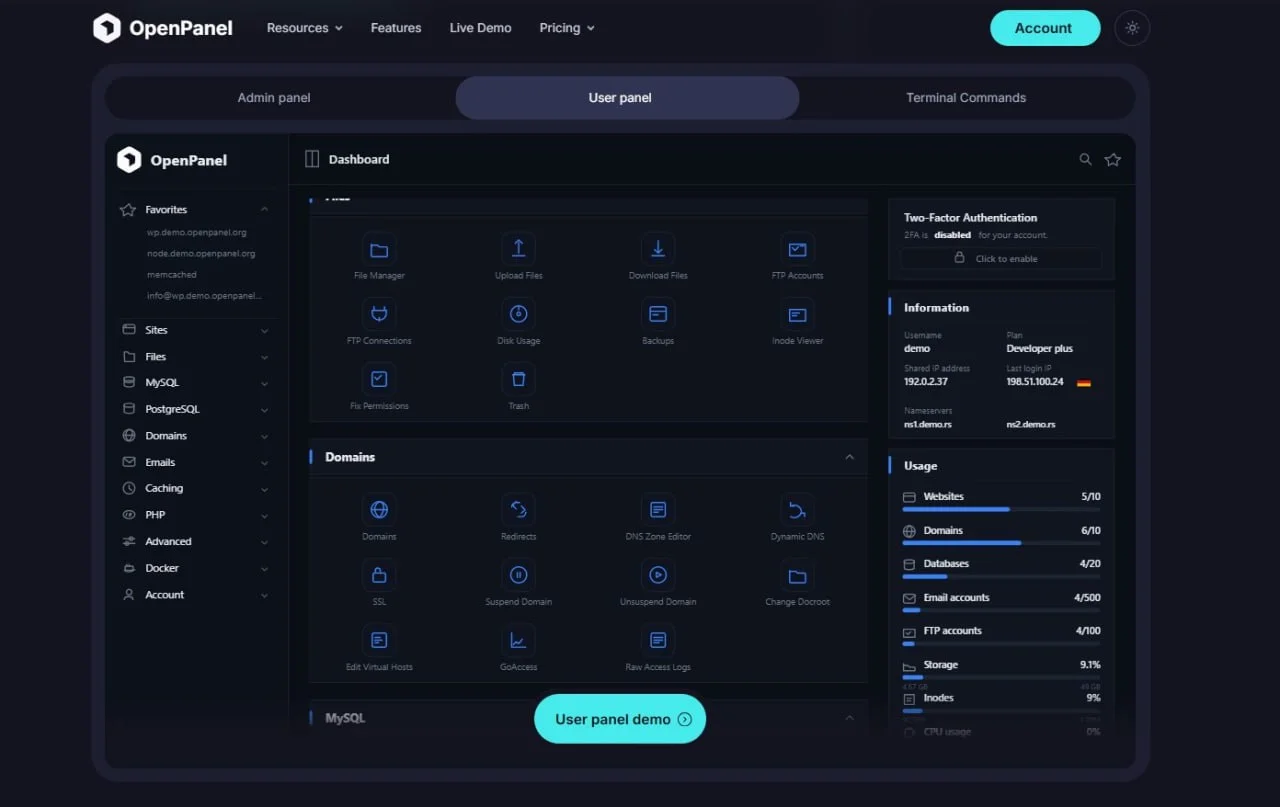Open FTP Accounts icon

(797, 250)
